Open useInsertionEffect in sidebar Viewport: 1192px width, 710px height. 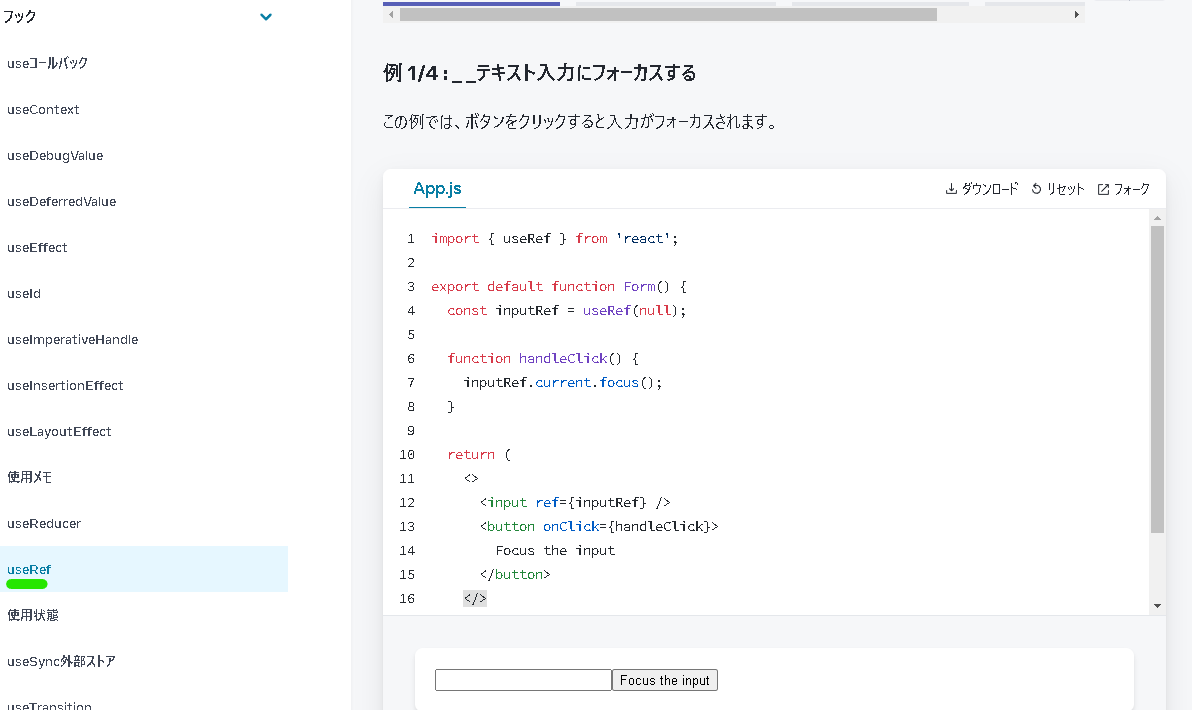click(65, 385)
